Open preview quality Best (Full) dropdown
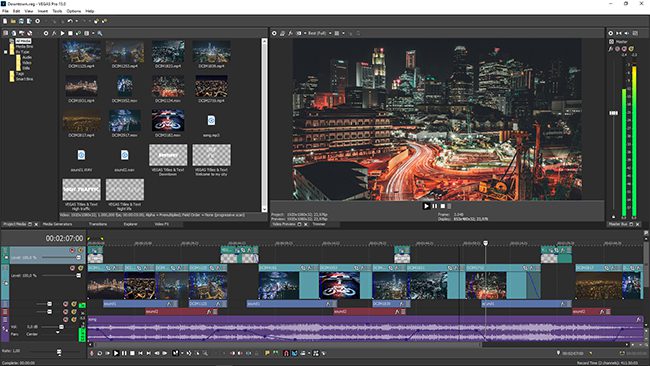The image size is (650, 366). click(x=319, y=33)
